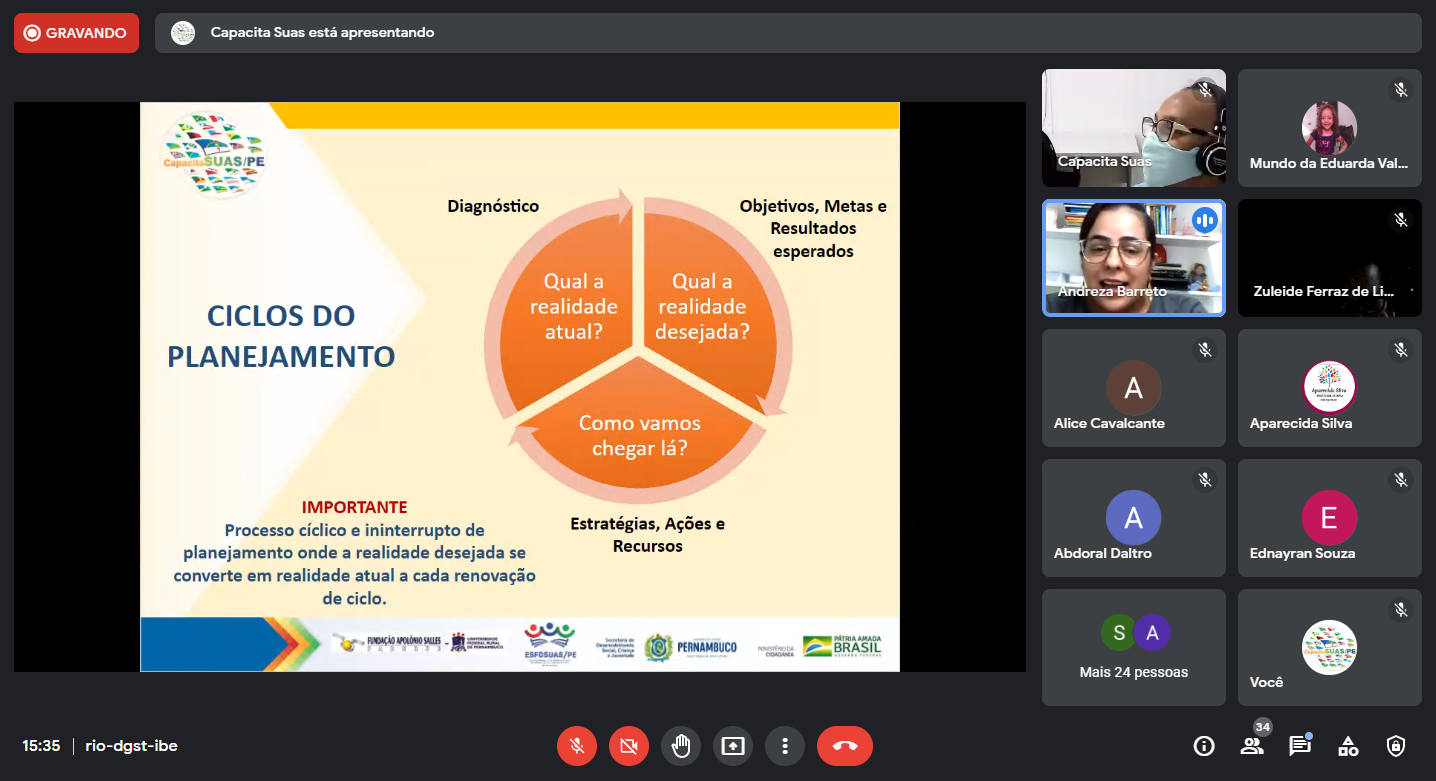Viewport: 1436px width, 781px height.
Task: Click the meeting code rio-dgst-ibe
Action: 132,746
